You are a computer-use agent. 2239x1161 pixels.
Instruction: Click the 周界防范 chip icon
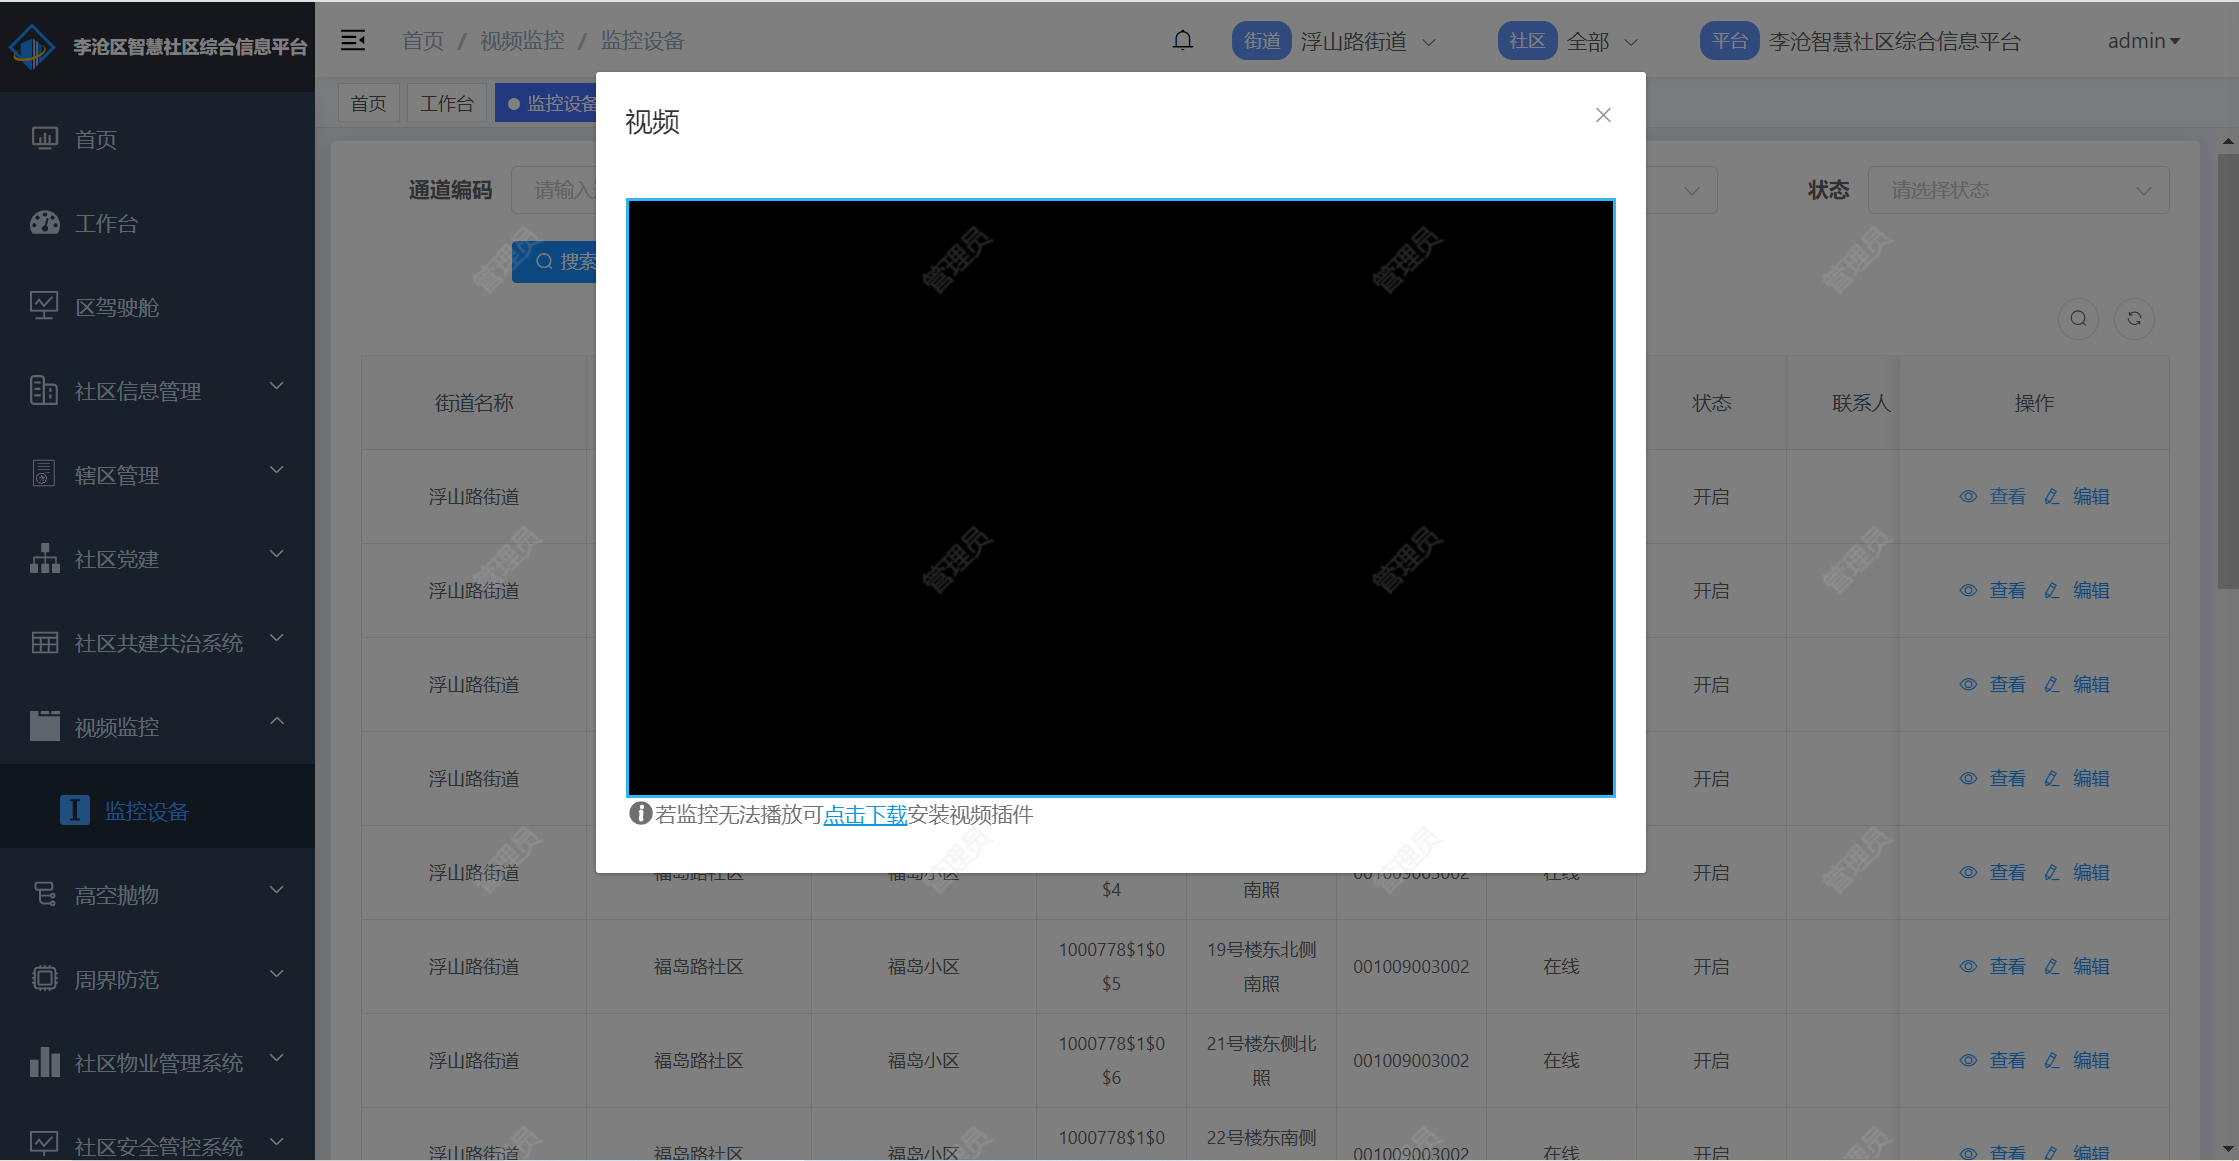[45, 978]
